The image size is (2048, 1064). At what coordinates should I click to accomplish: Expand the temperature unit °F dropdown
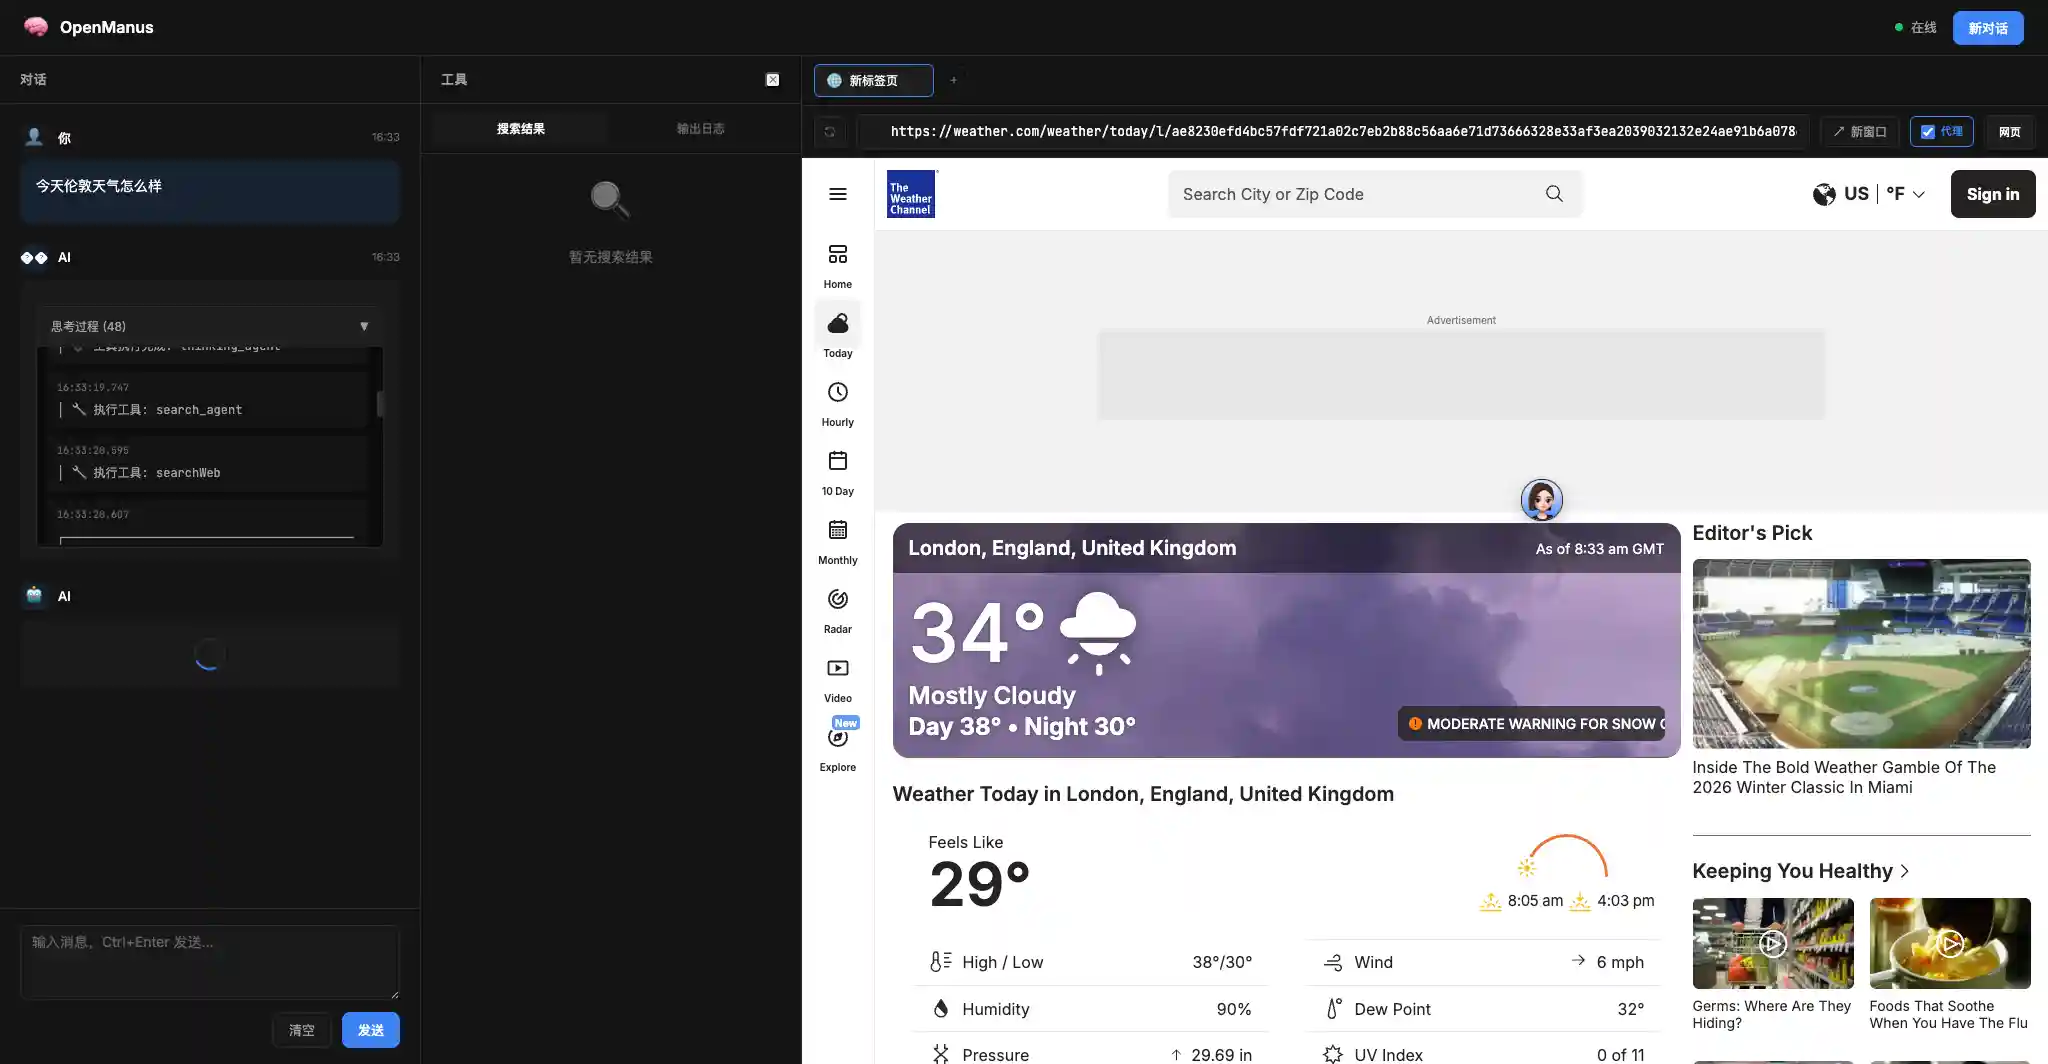pyautogui.click(x=1903, y=193)
